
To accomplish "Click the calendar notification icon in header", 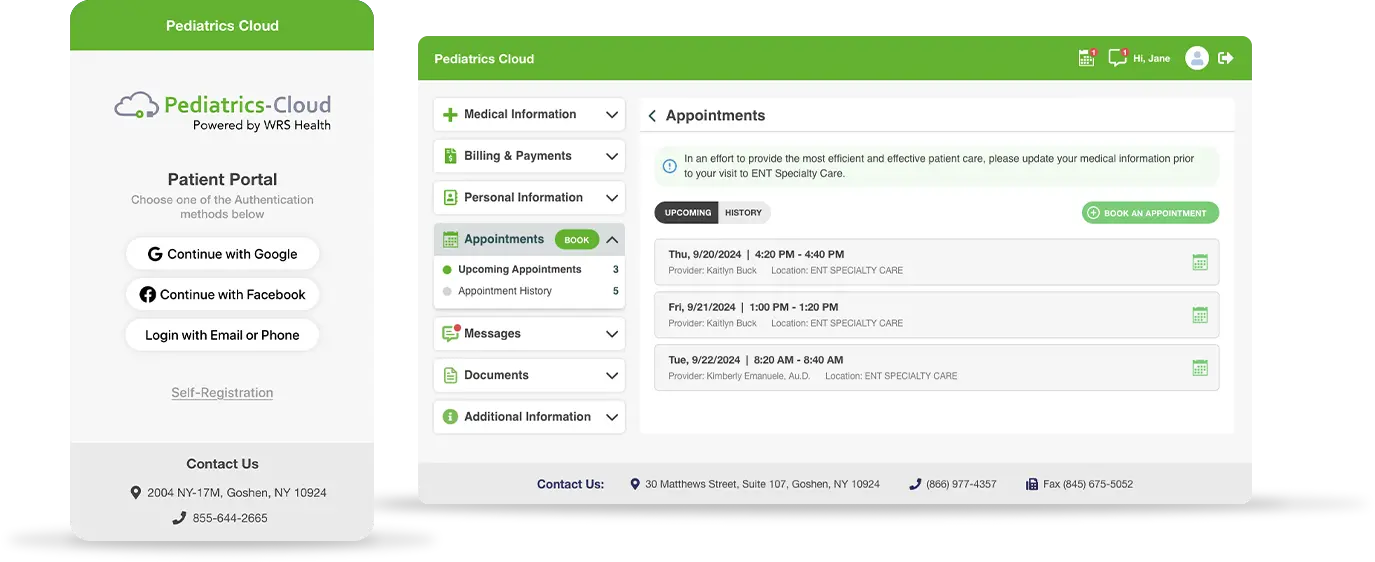I will (x=1086, y=58).
